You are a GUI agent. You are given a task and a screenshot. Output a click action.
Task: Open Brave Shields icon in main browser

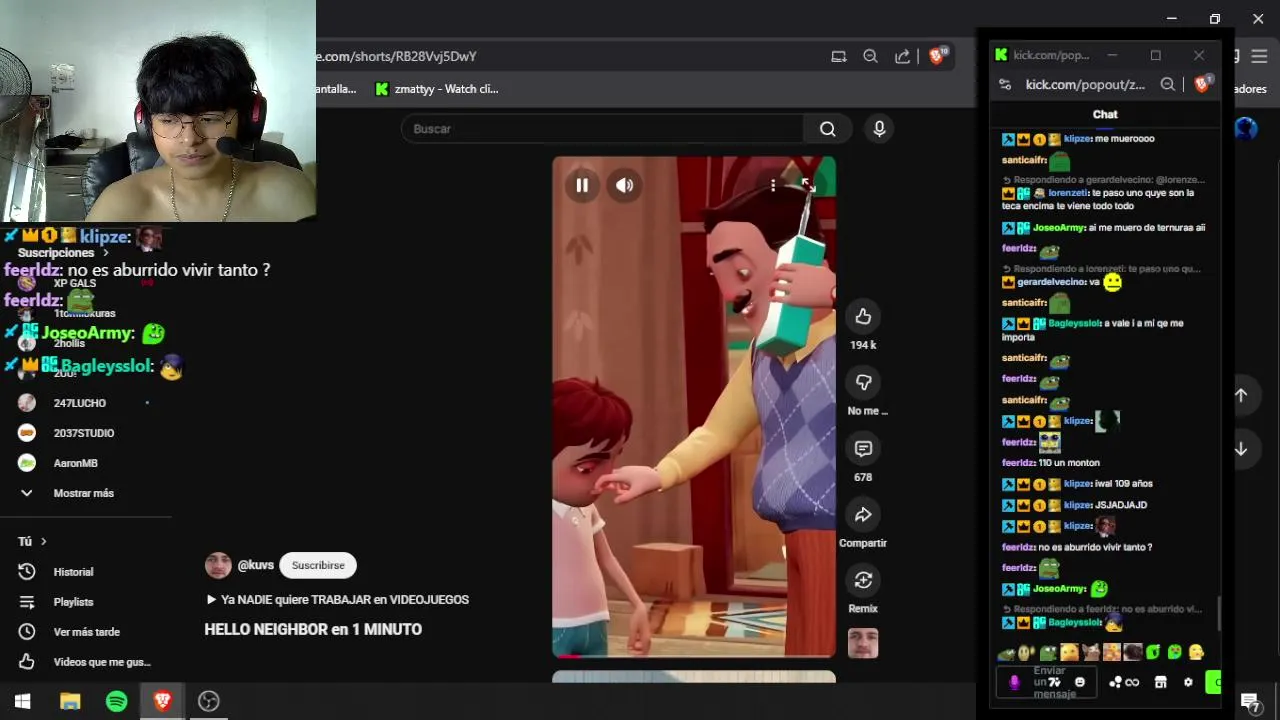tap(937, 56)
